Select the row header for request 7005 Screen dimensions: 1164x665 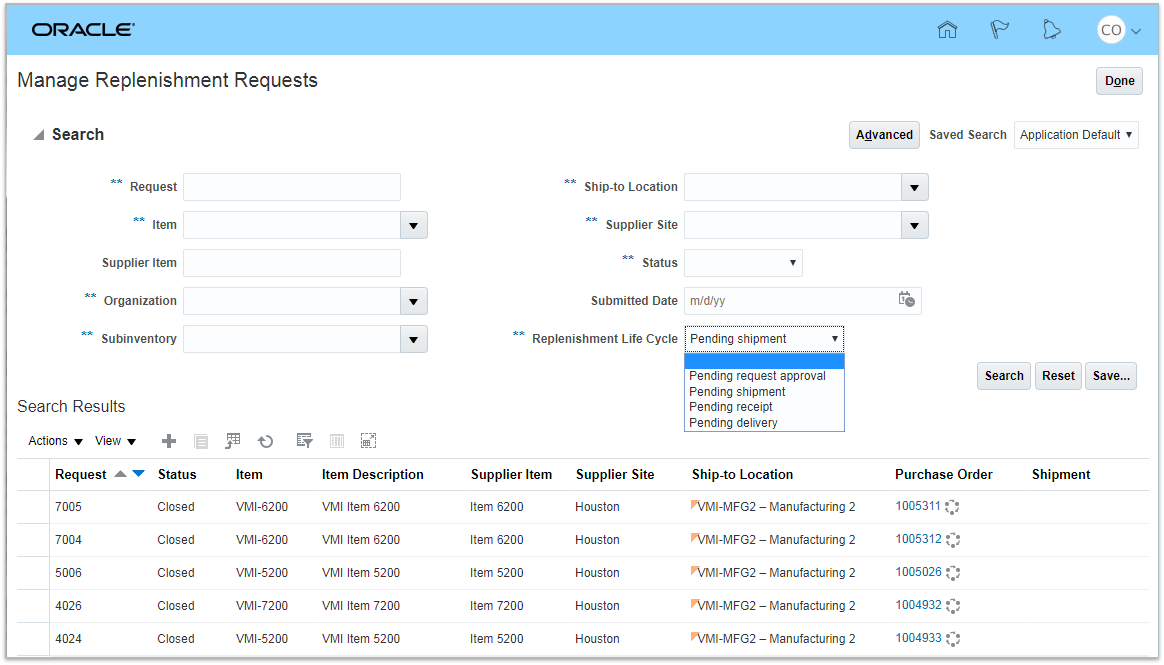[33, 507]
